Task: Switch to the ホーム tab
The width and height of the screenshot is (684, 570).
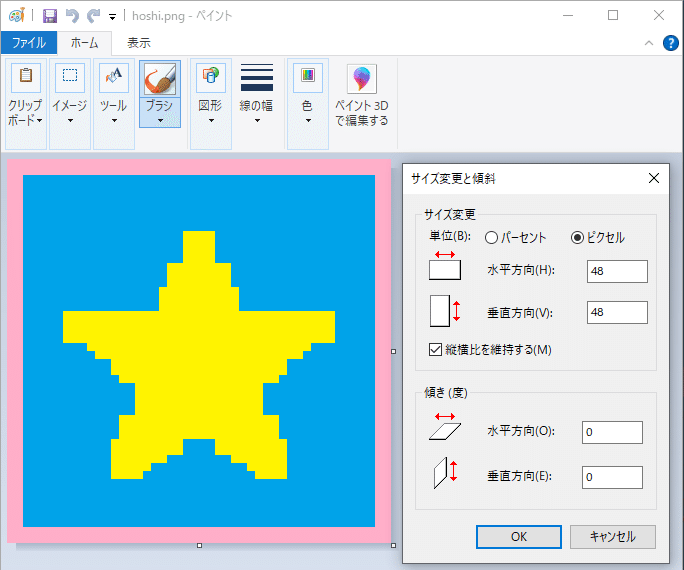Action: (85, 43)
